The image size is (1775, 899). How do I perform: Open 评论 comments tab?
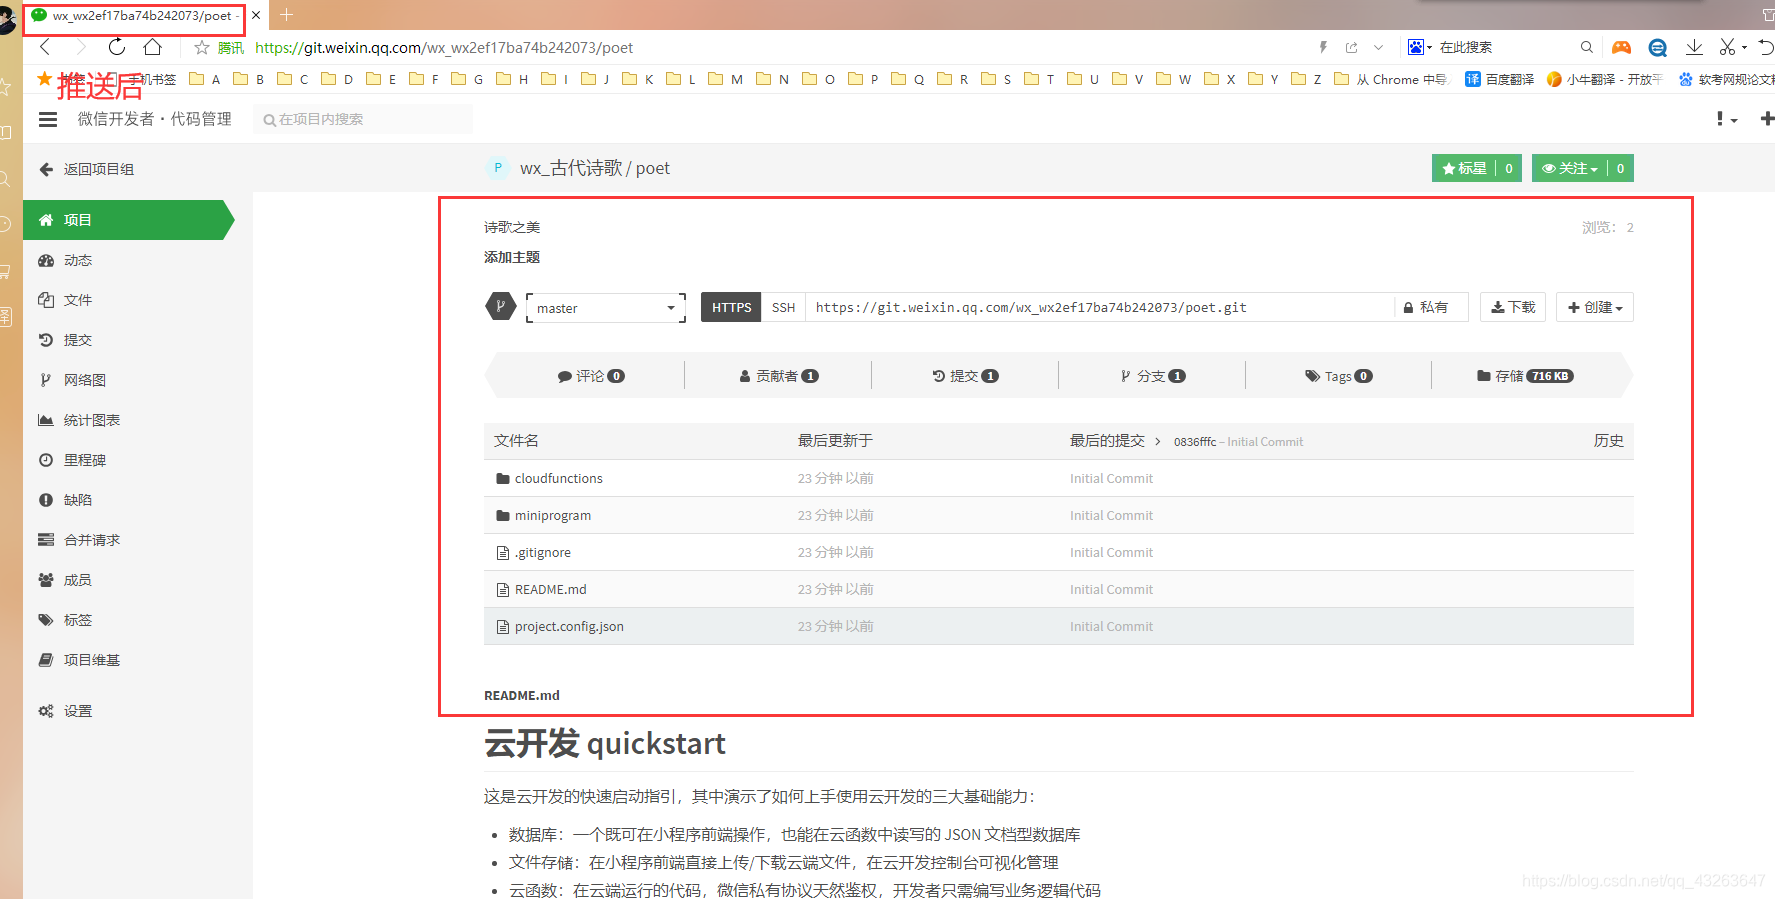591,376
